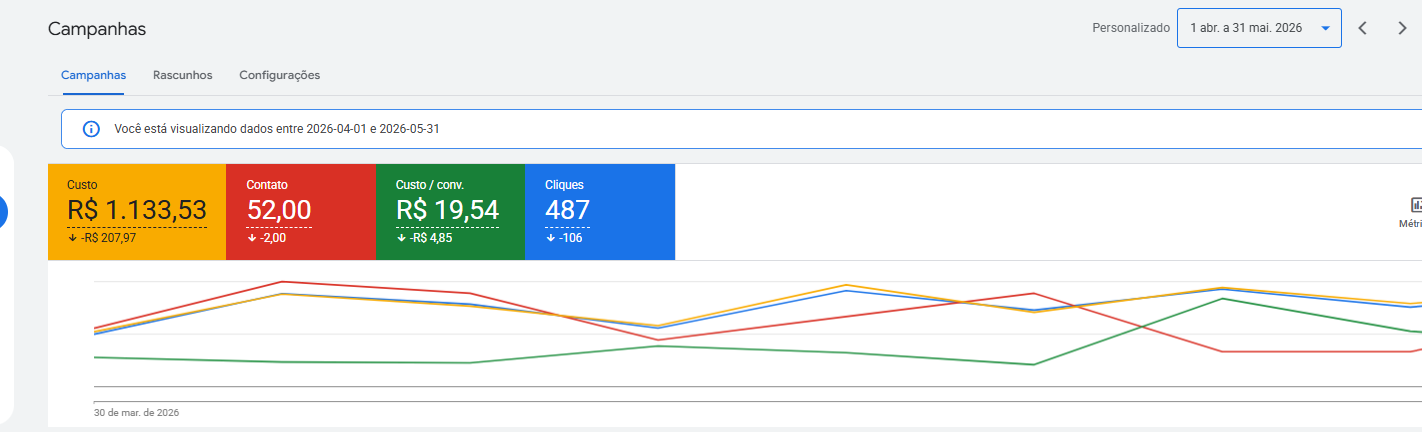
Task: Select the red Contato metric card
Action: click(301, 212)
